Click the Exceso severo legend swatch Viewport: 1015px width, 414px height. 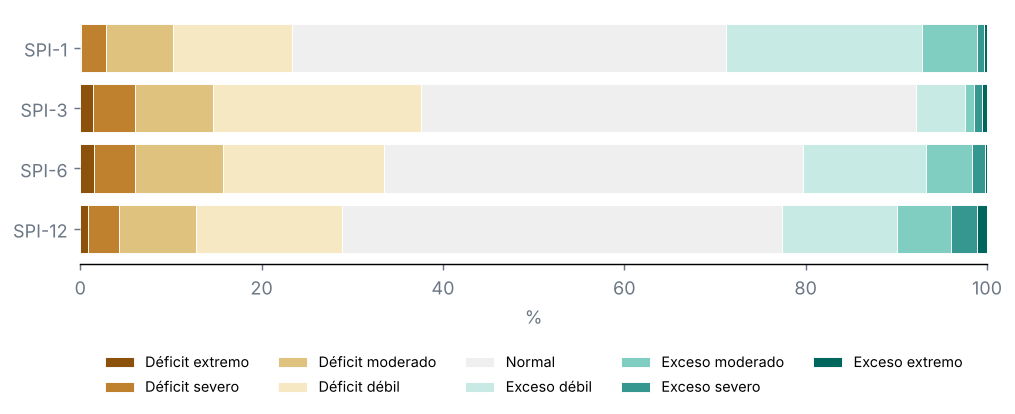[635, 387]
